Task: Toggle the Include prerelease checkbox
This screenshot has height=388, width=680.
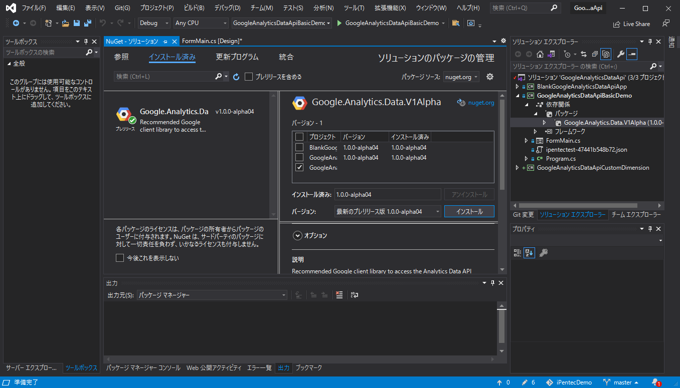Action: click(248, 77)
